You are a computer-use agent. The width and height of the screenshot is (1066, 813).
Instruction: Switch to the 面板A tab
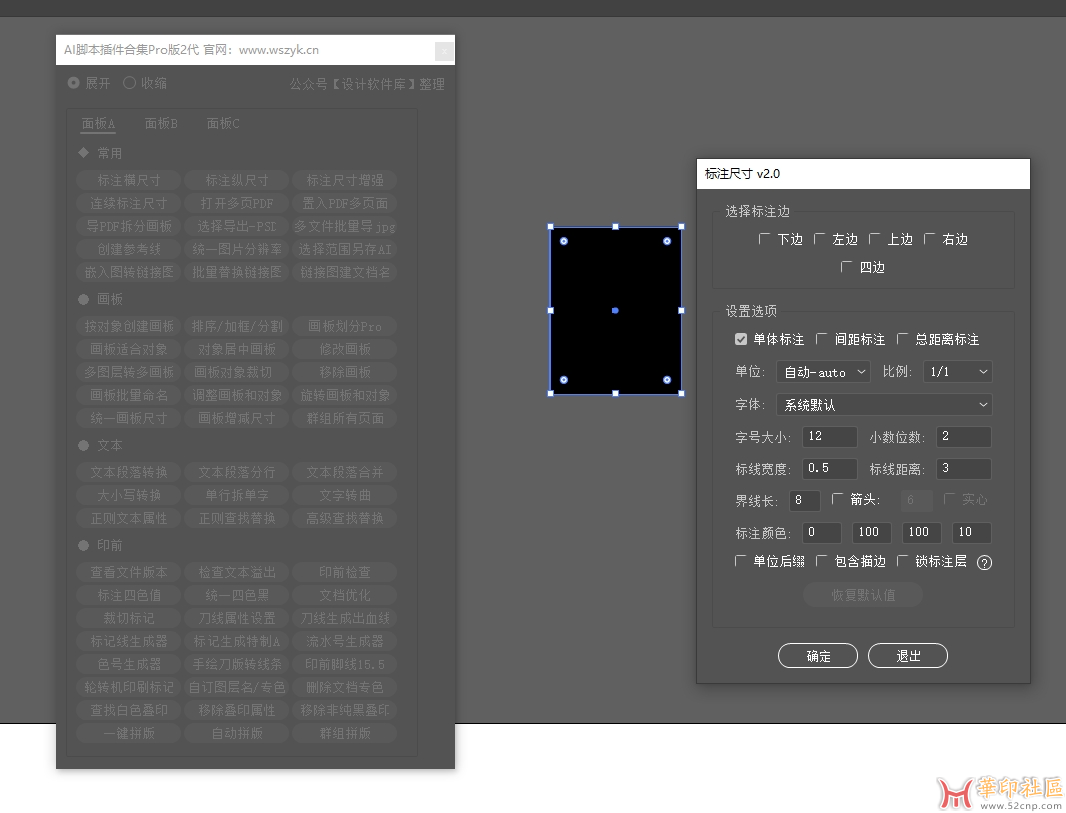point(99,124)
